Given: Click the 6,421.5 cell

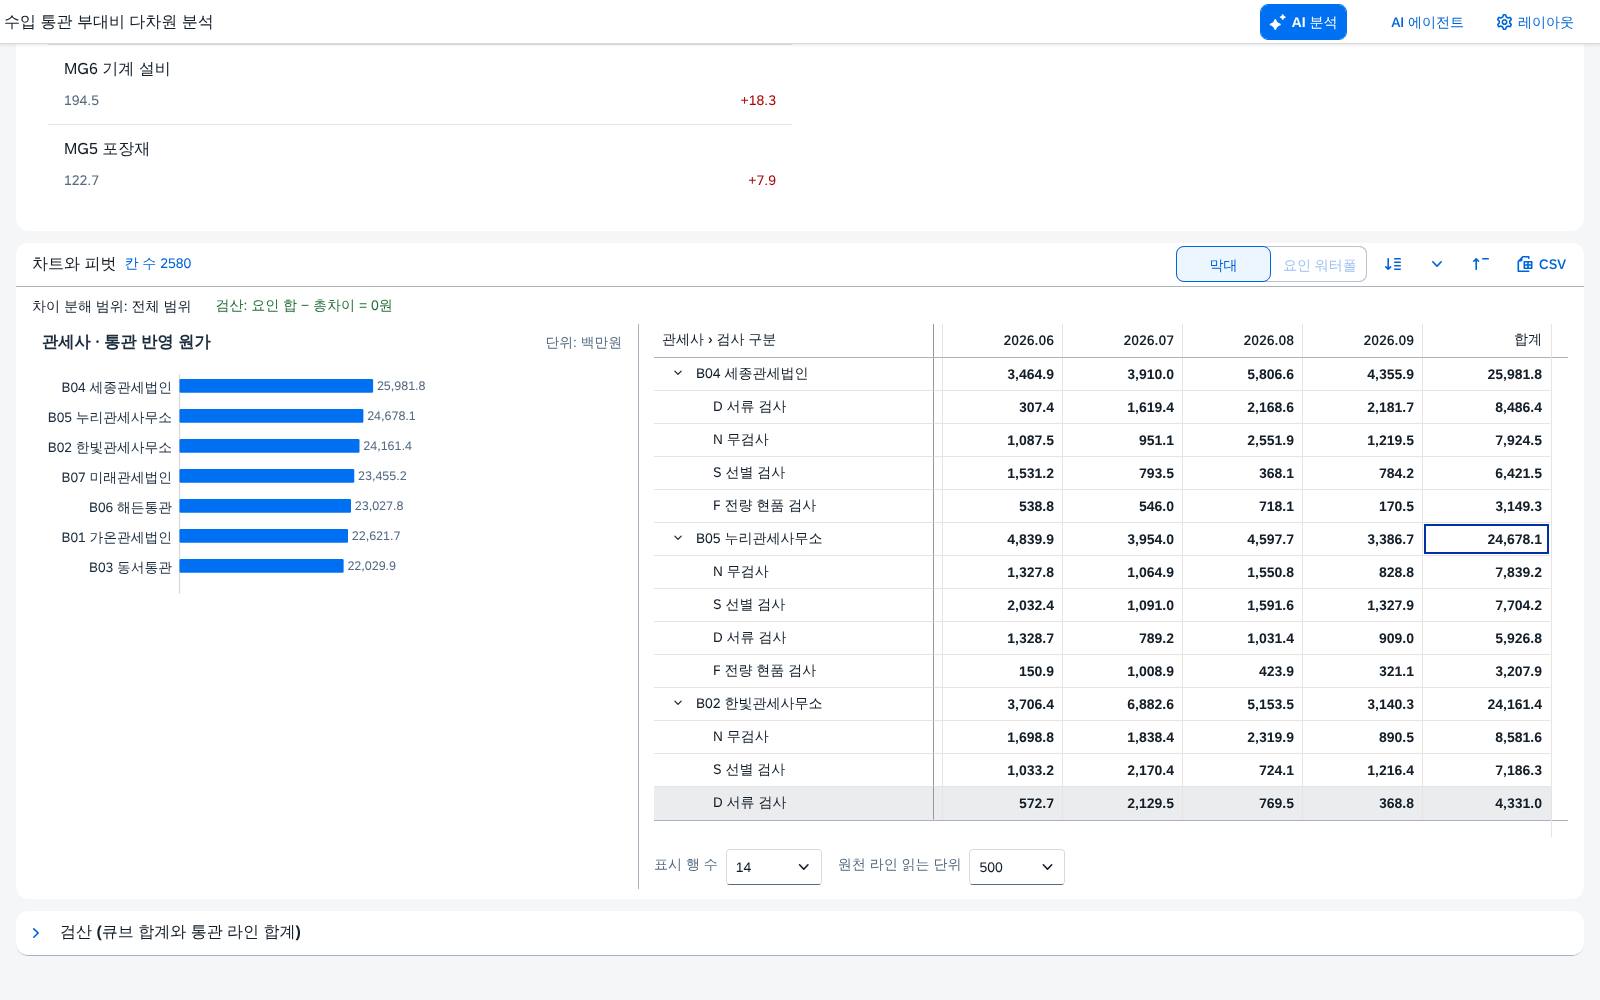Looking at the screenshot, I should click(x=1486, y=473).
